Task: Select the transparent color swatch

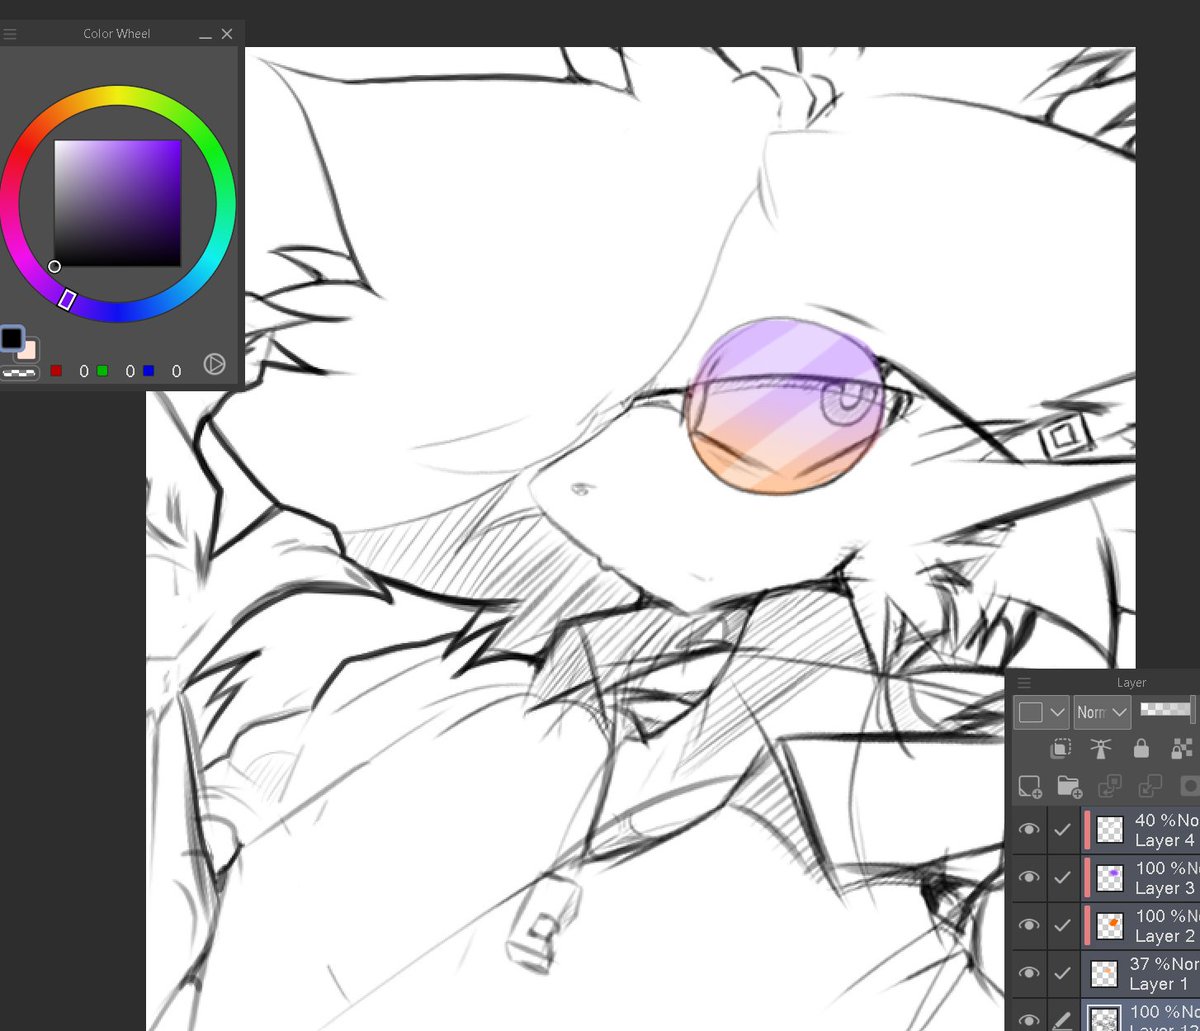Action: point(19,373)
